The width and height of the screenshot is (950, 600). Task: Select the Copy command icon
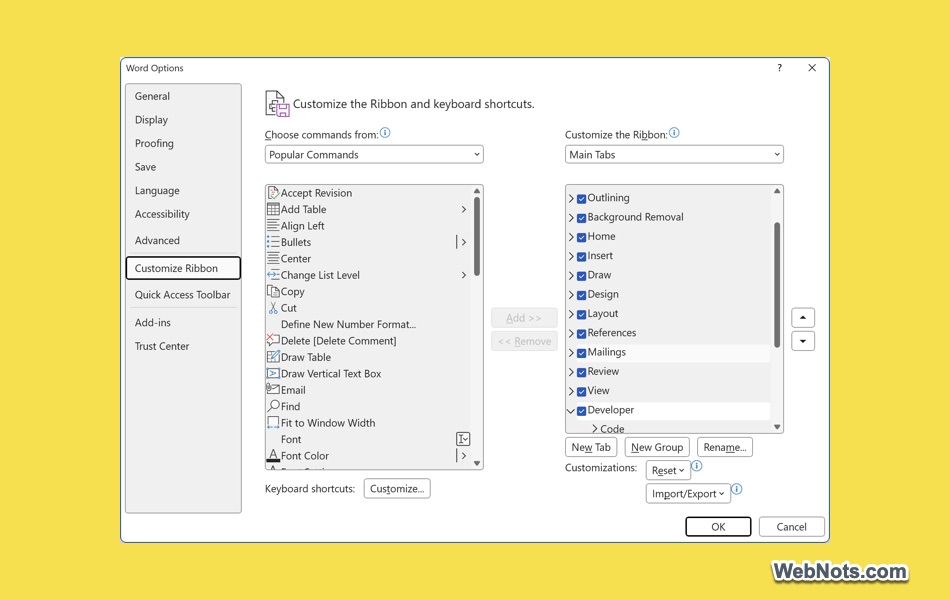click(273, 291)
